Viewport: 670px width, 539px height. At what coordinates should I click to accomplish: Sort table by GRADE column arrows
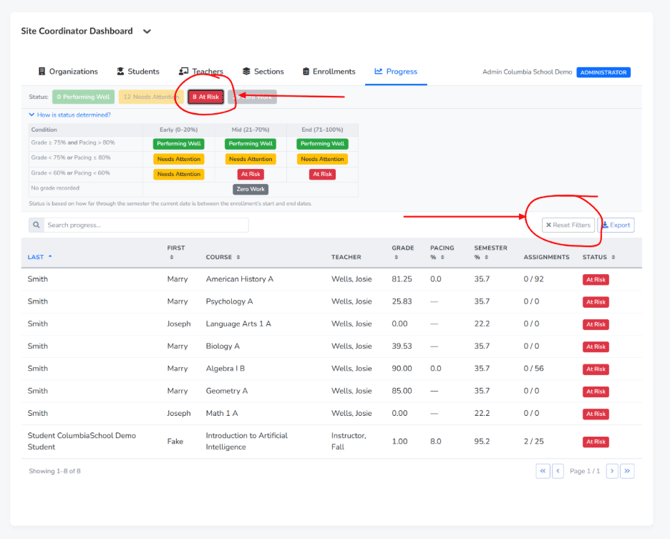coord(396,257)
